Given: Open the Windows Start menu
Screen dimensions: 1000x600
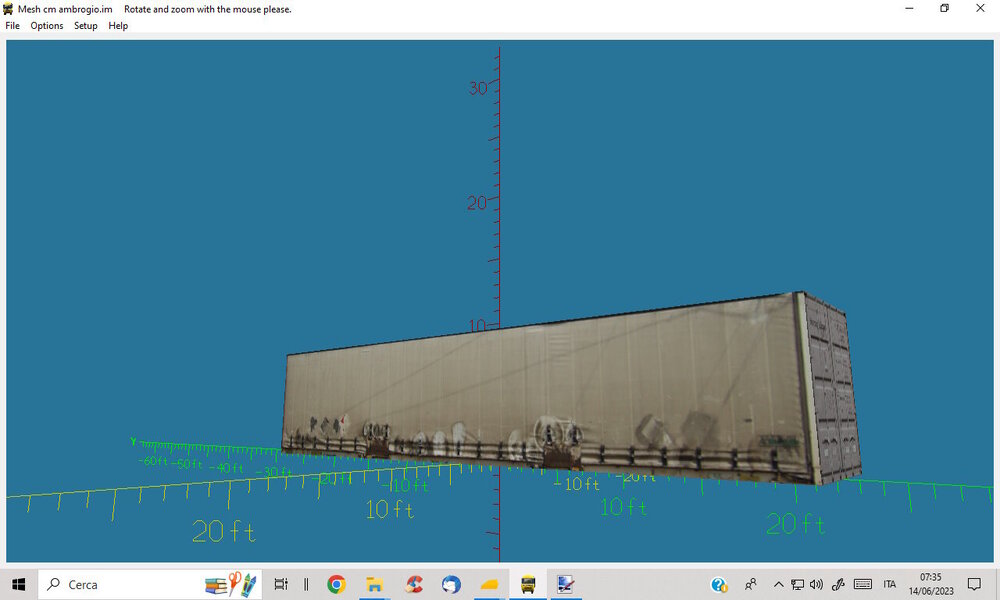Looking at the screenshot, I should (x=18, y=584).
